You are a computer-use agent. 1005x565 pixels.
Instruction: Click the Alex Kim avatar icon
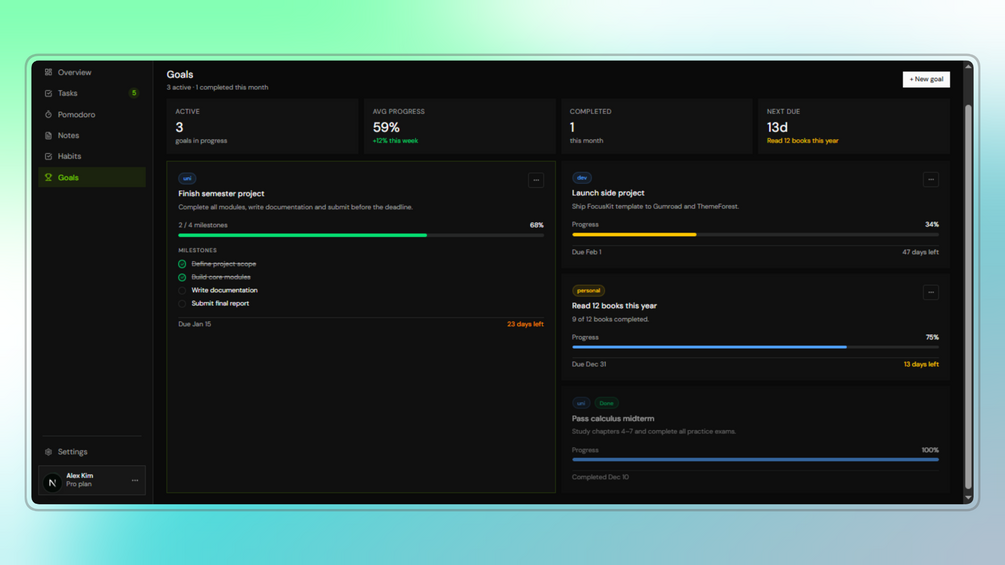tap(53, 481)
